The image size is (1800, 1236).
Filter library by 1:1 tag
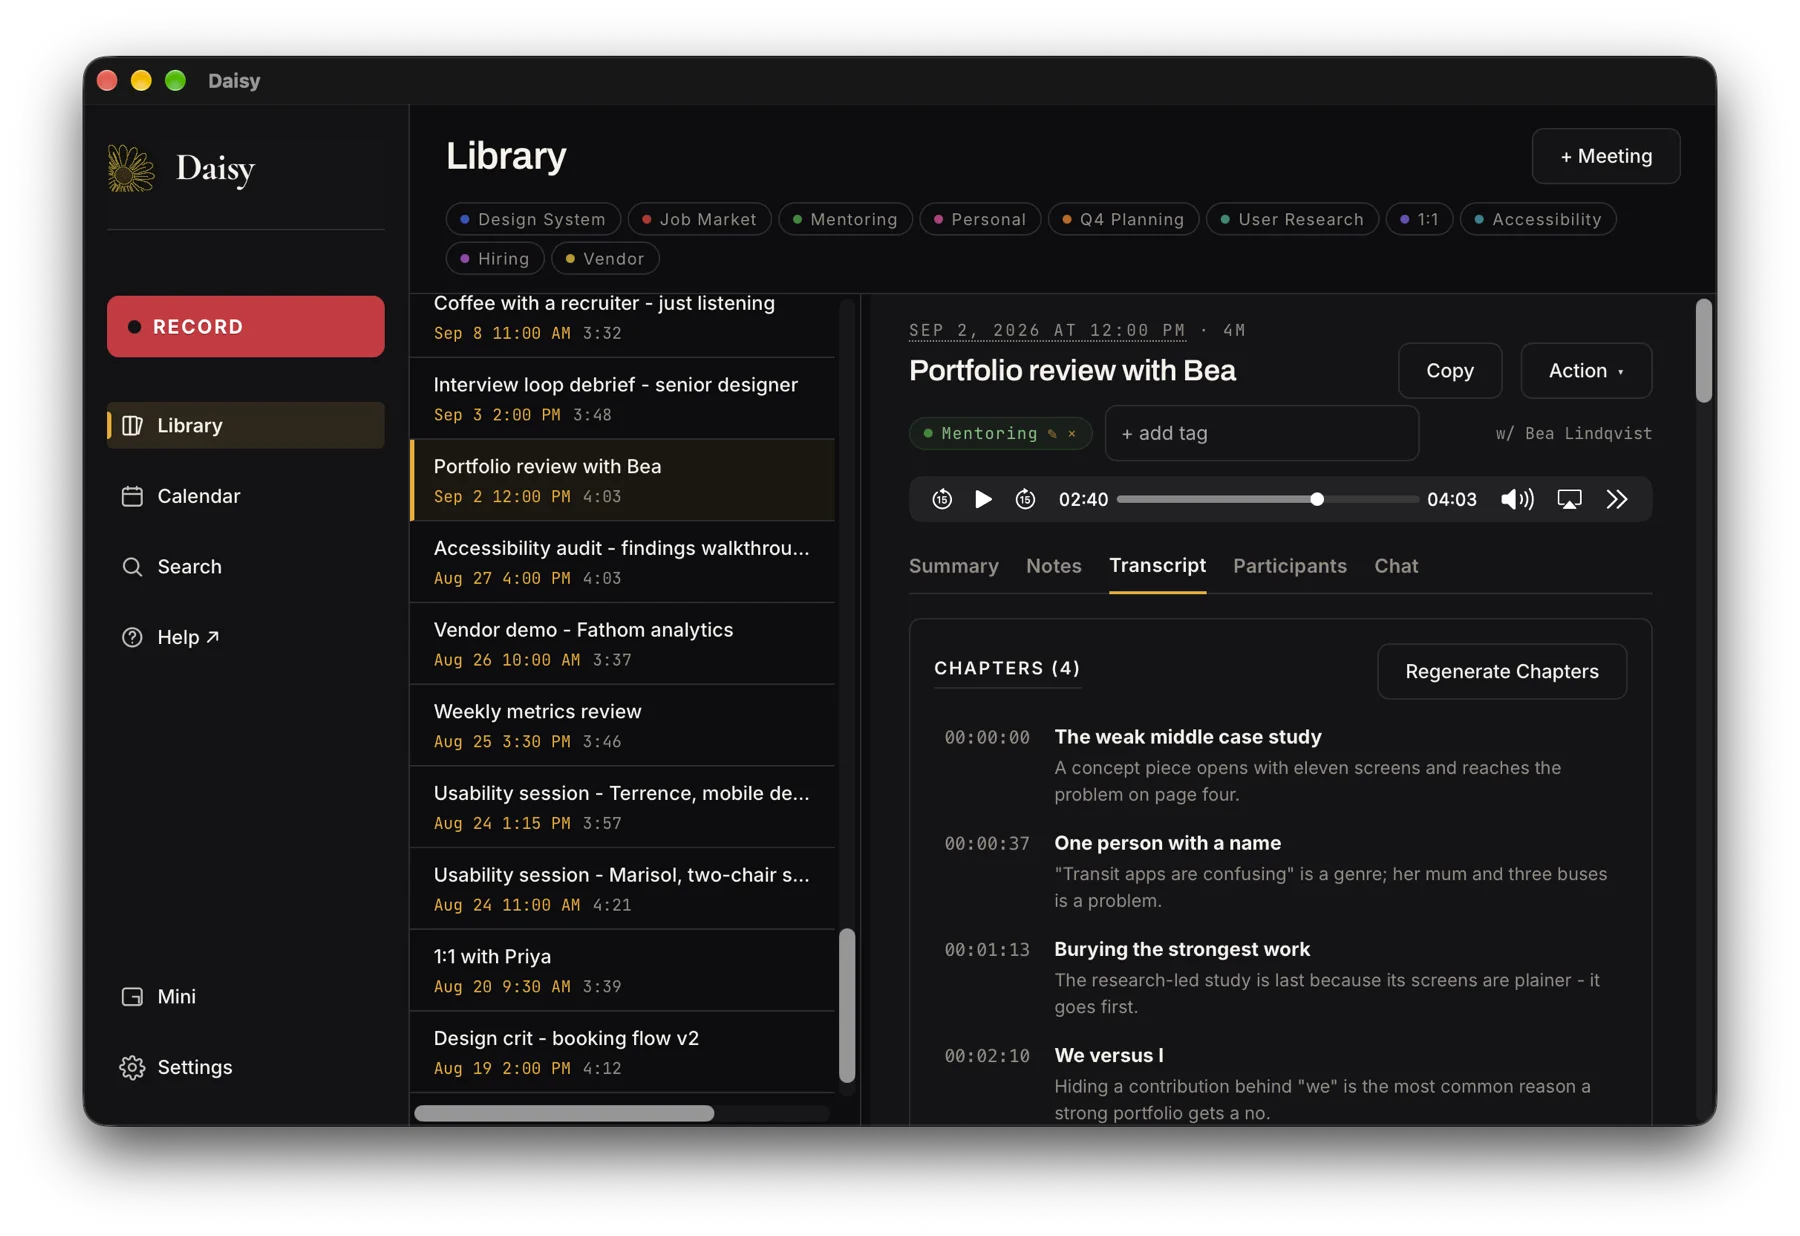(1419, 219)
